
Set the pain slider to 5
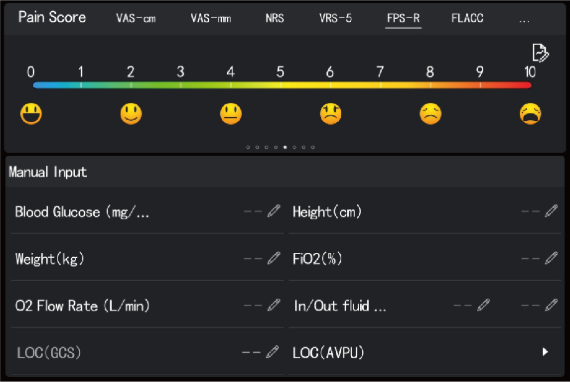tap(280, 85)
